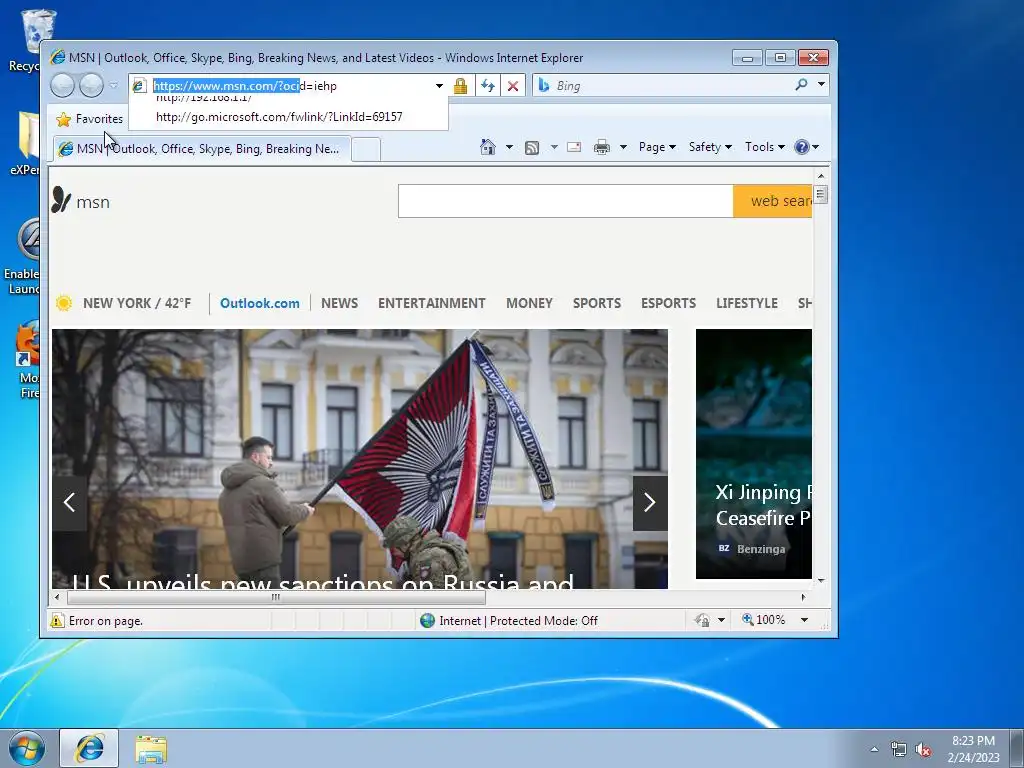Screen dimensions: 1024x768
Task: Expand the Home button dropdown arrow
Action: [509, 147]
